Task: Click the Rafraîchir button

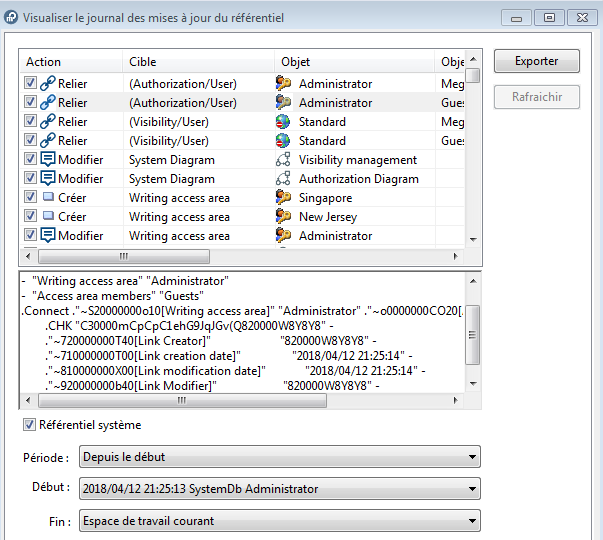Action: tap(536, 97)
